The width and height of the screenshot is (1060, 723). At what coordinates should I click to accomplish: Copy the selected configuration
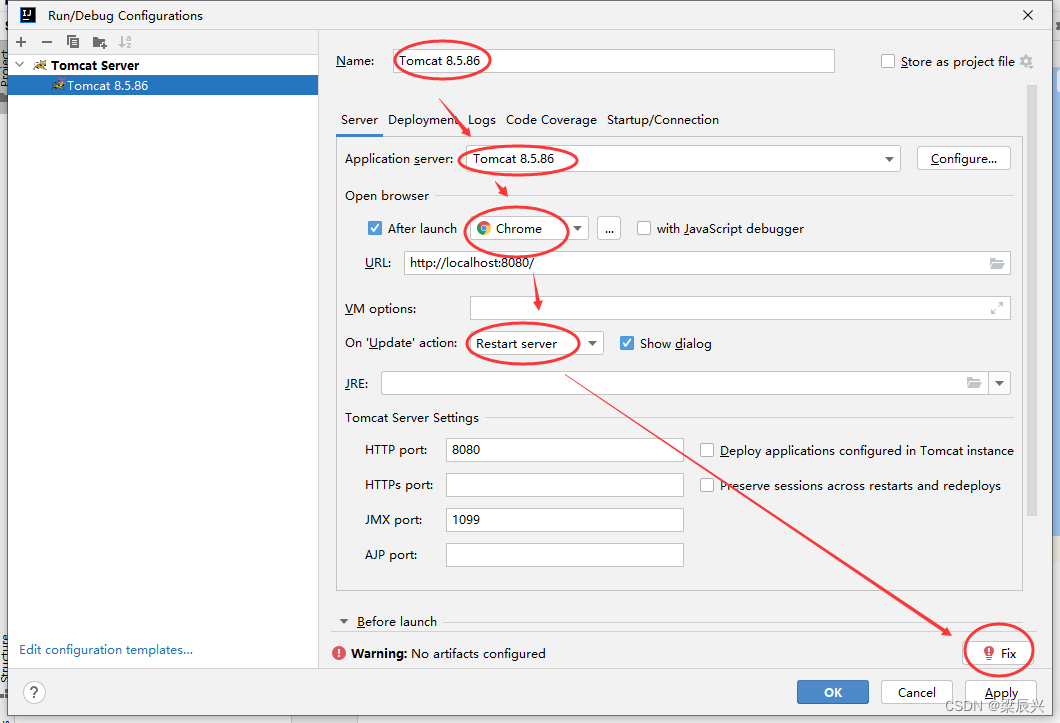(x=73, y=42)
